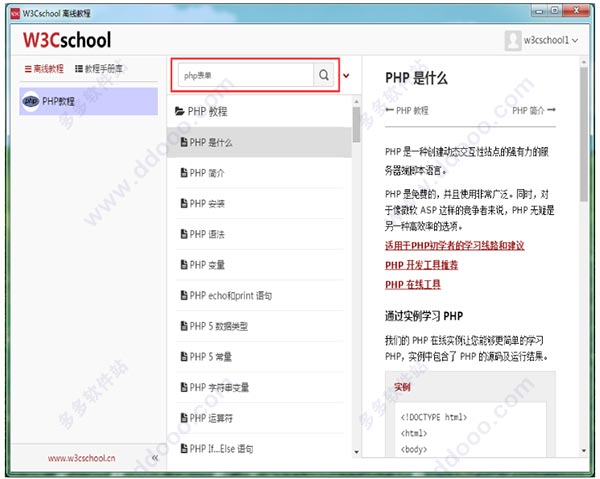Screen dimensions: 600x479
Task: Click the PHP elephant logo icon
Action: coord(31,101)
